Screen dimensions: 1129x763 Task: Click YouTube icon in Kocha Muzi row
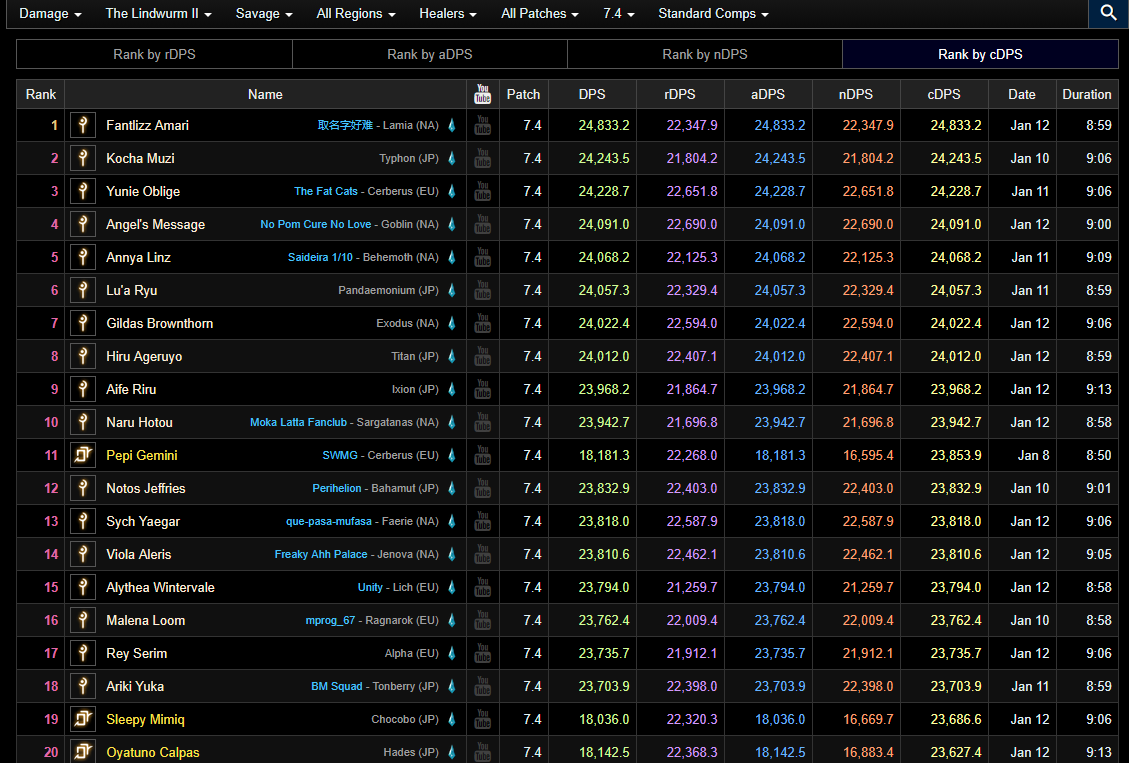[x=482, y=158]
